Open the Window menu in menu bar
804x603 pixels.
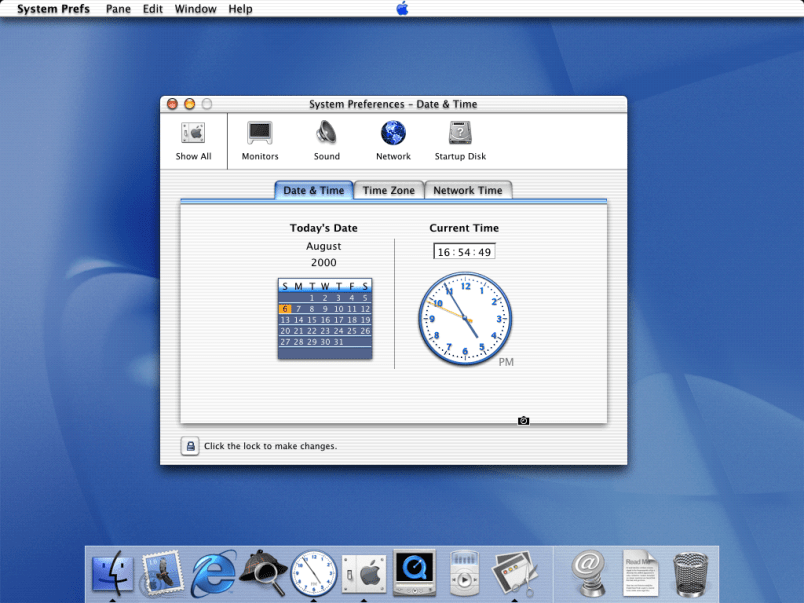click(x=195, y=9)
